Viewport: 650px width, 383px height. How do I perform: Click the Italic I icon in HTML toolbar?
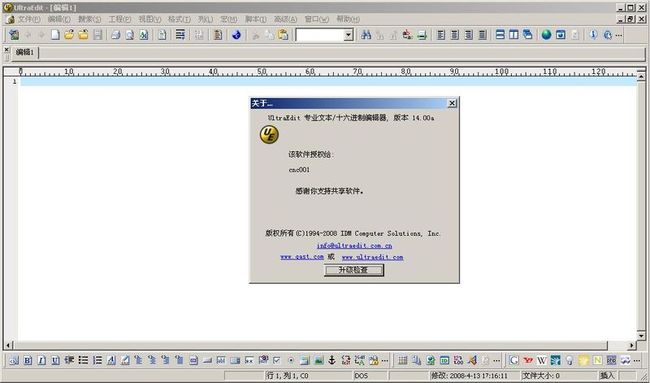click(41, 360)
